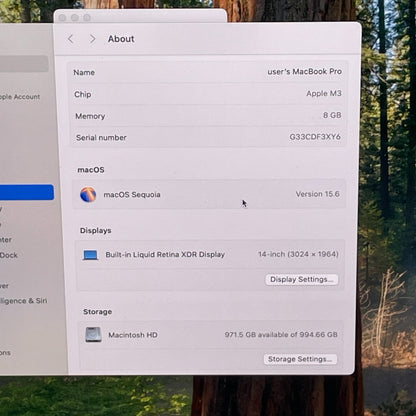
Task: Click the Apple M3 chip value
Action: [324, 93]
